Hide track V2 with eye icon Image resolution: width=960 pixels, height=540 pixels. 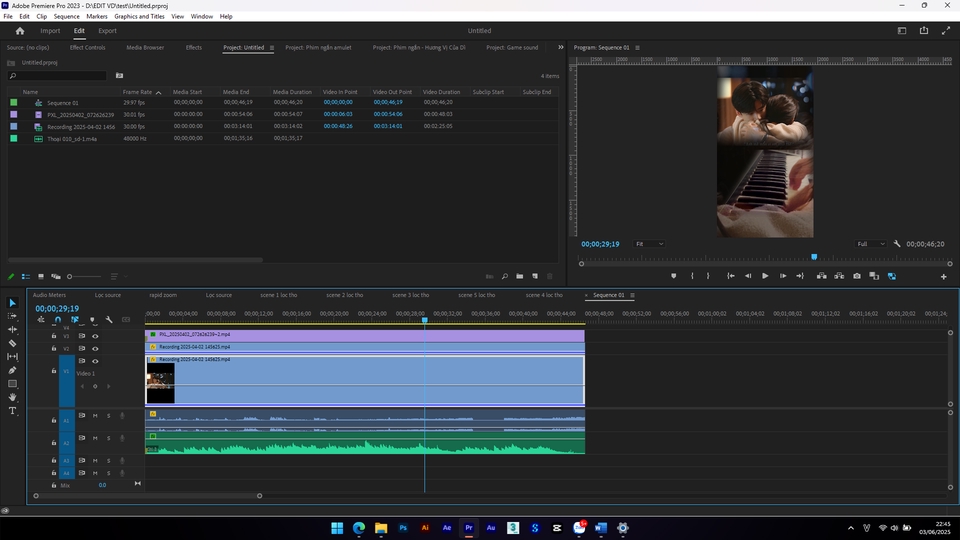point(95,348)
